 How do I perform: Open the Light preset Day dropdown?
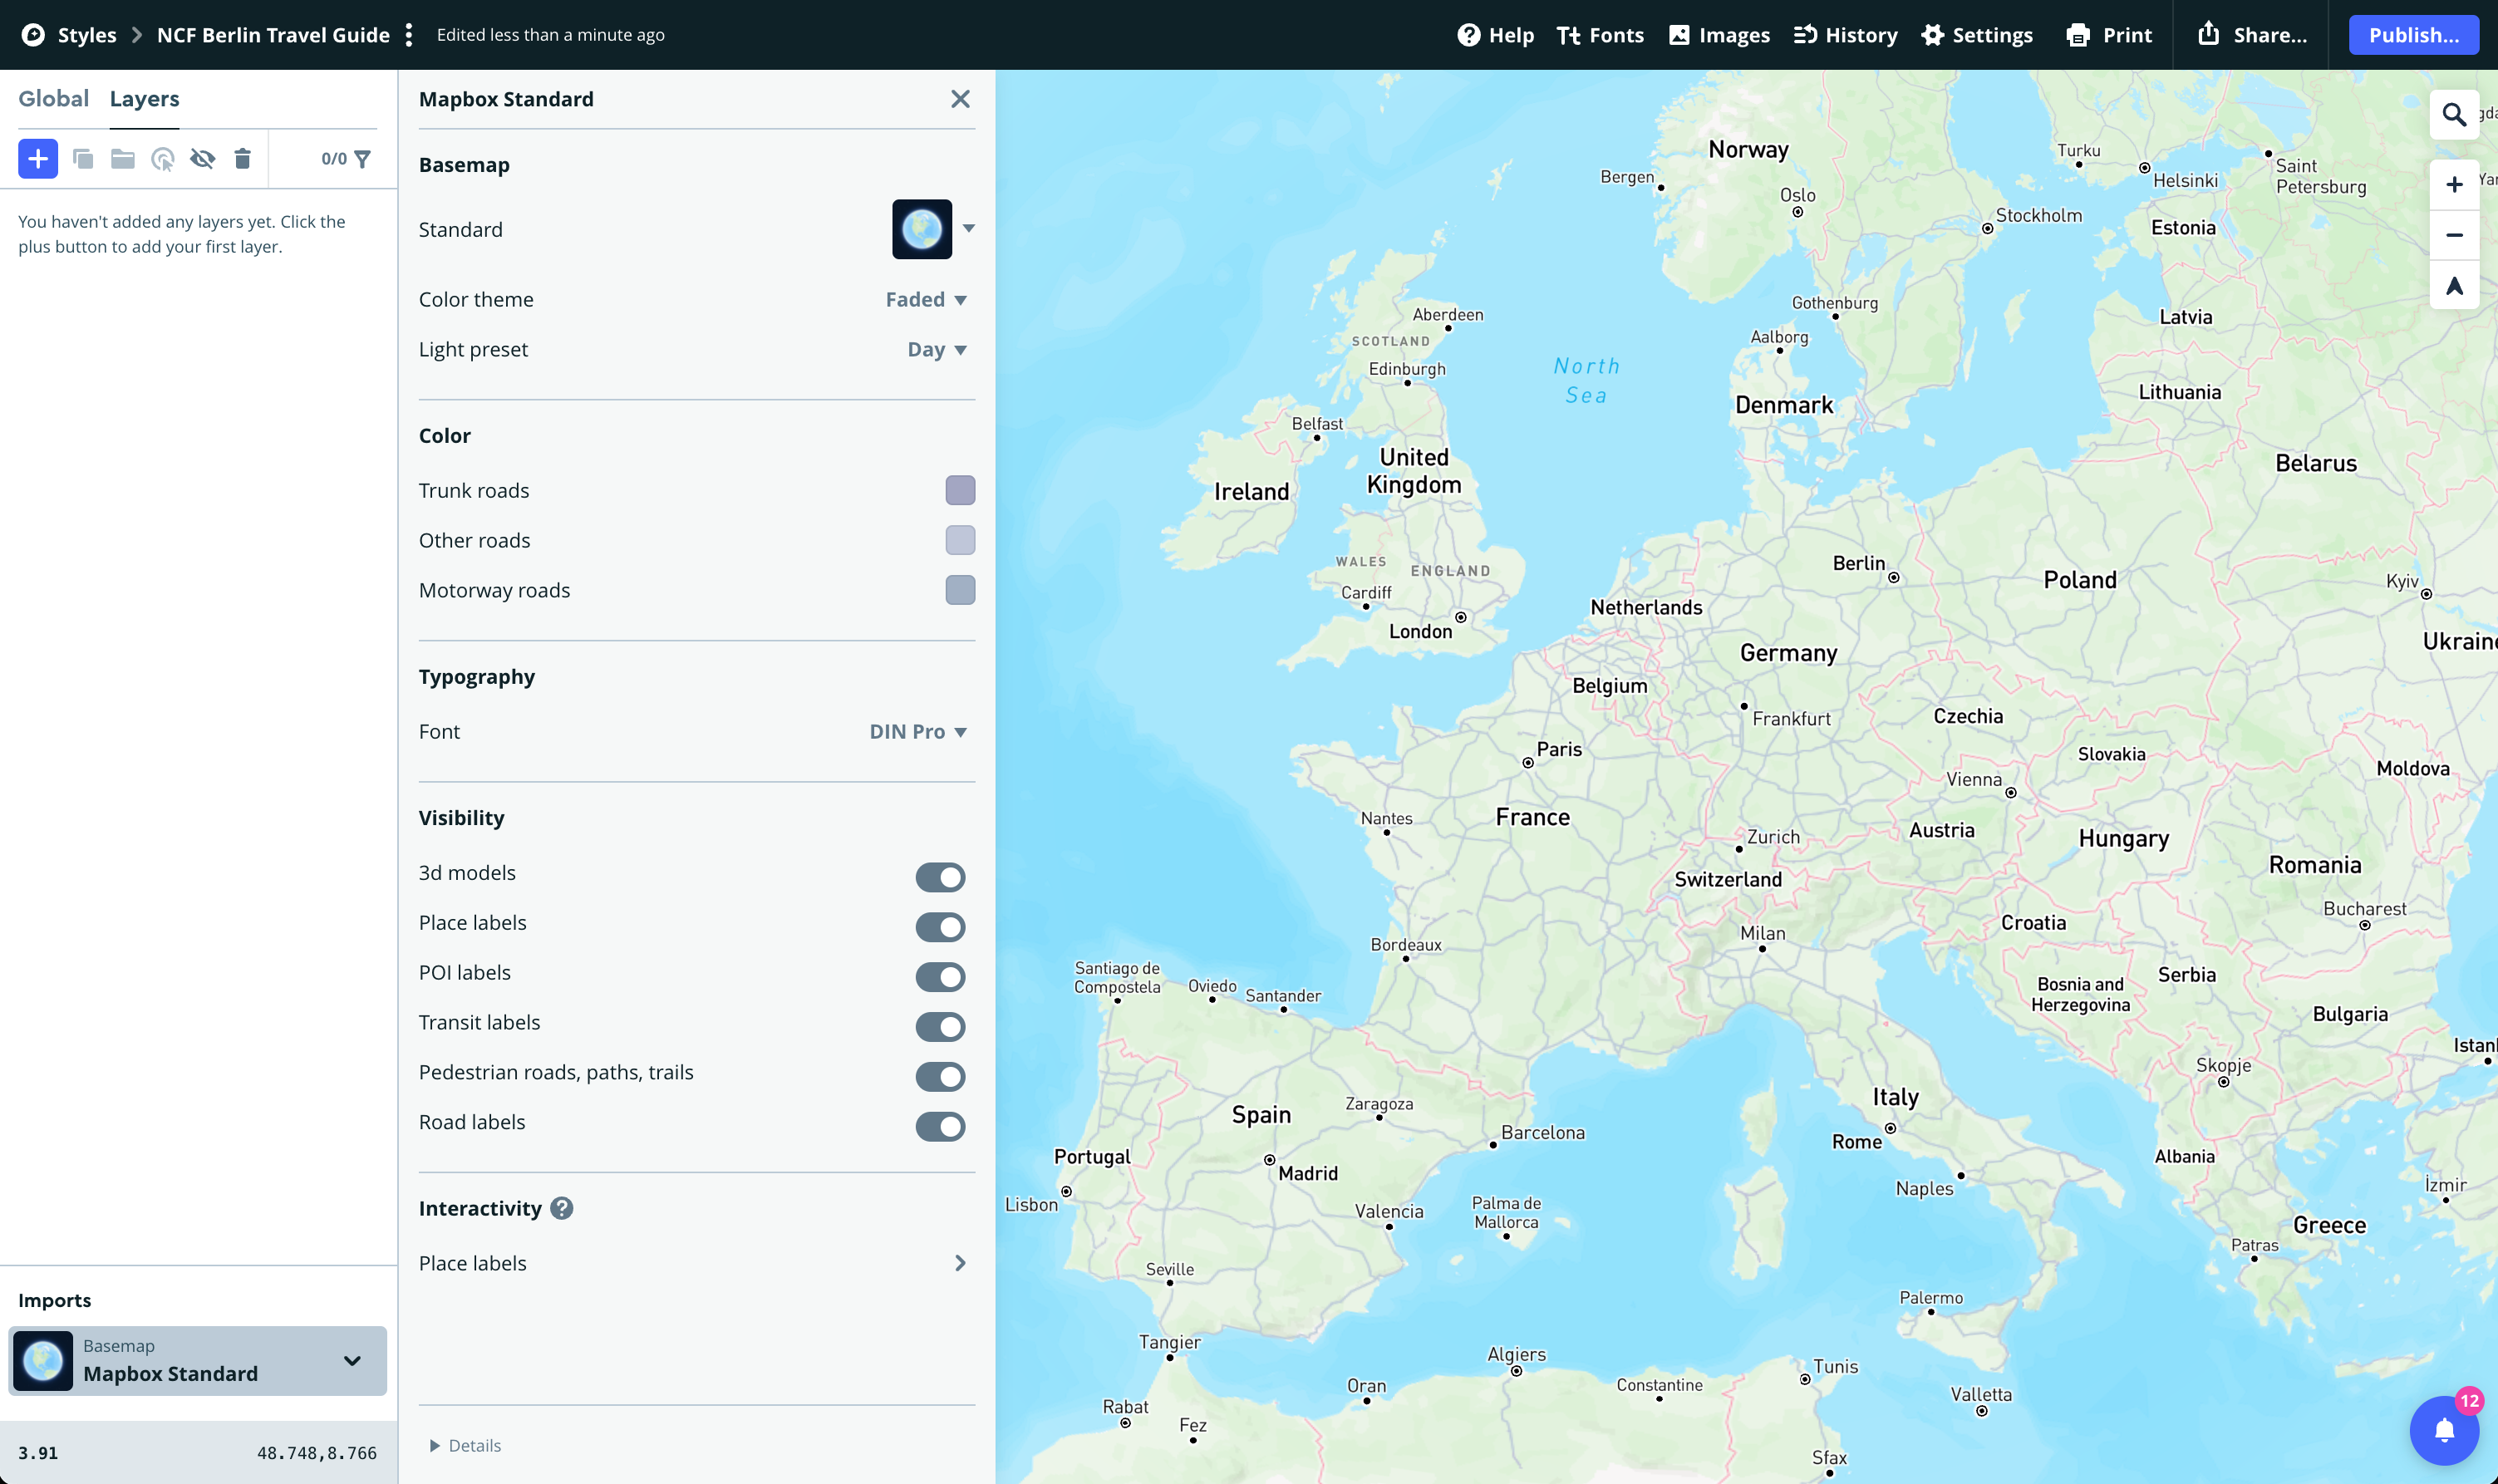[x=937, y=349]
